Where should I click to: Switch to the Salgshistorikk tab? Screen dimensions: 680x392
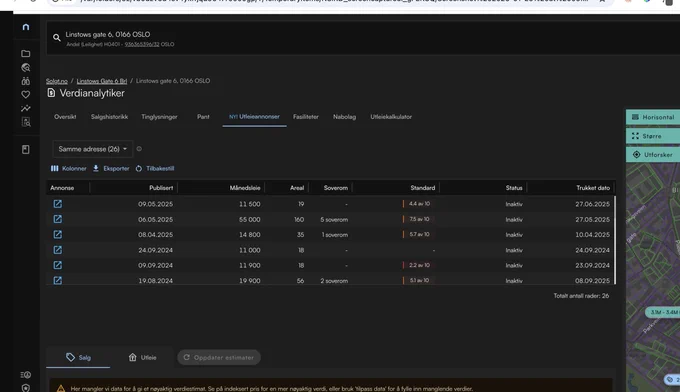coord(109,117)
